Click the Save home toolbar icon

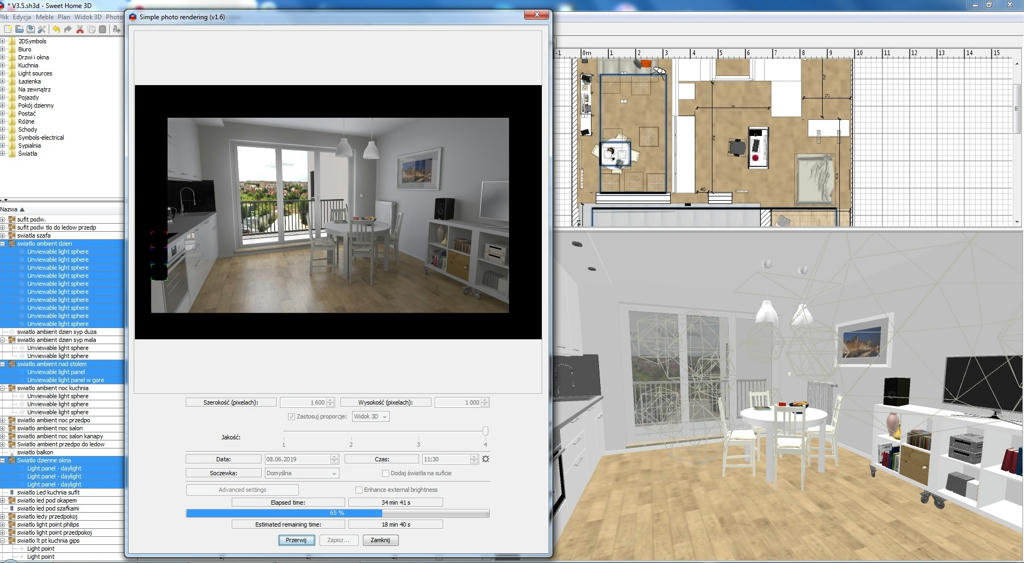point(31,29)
